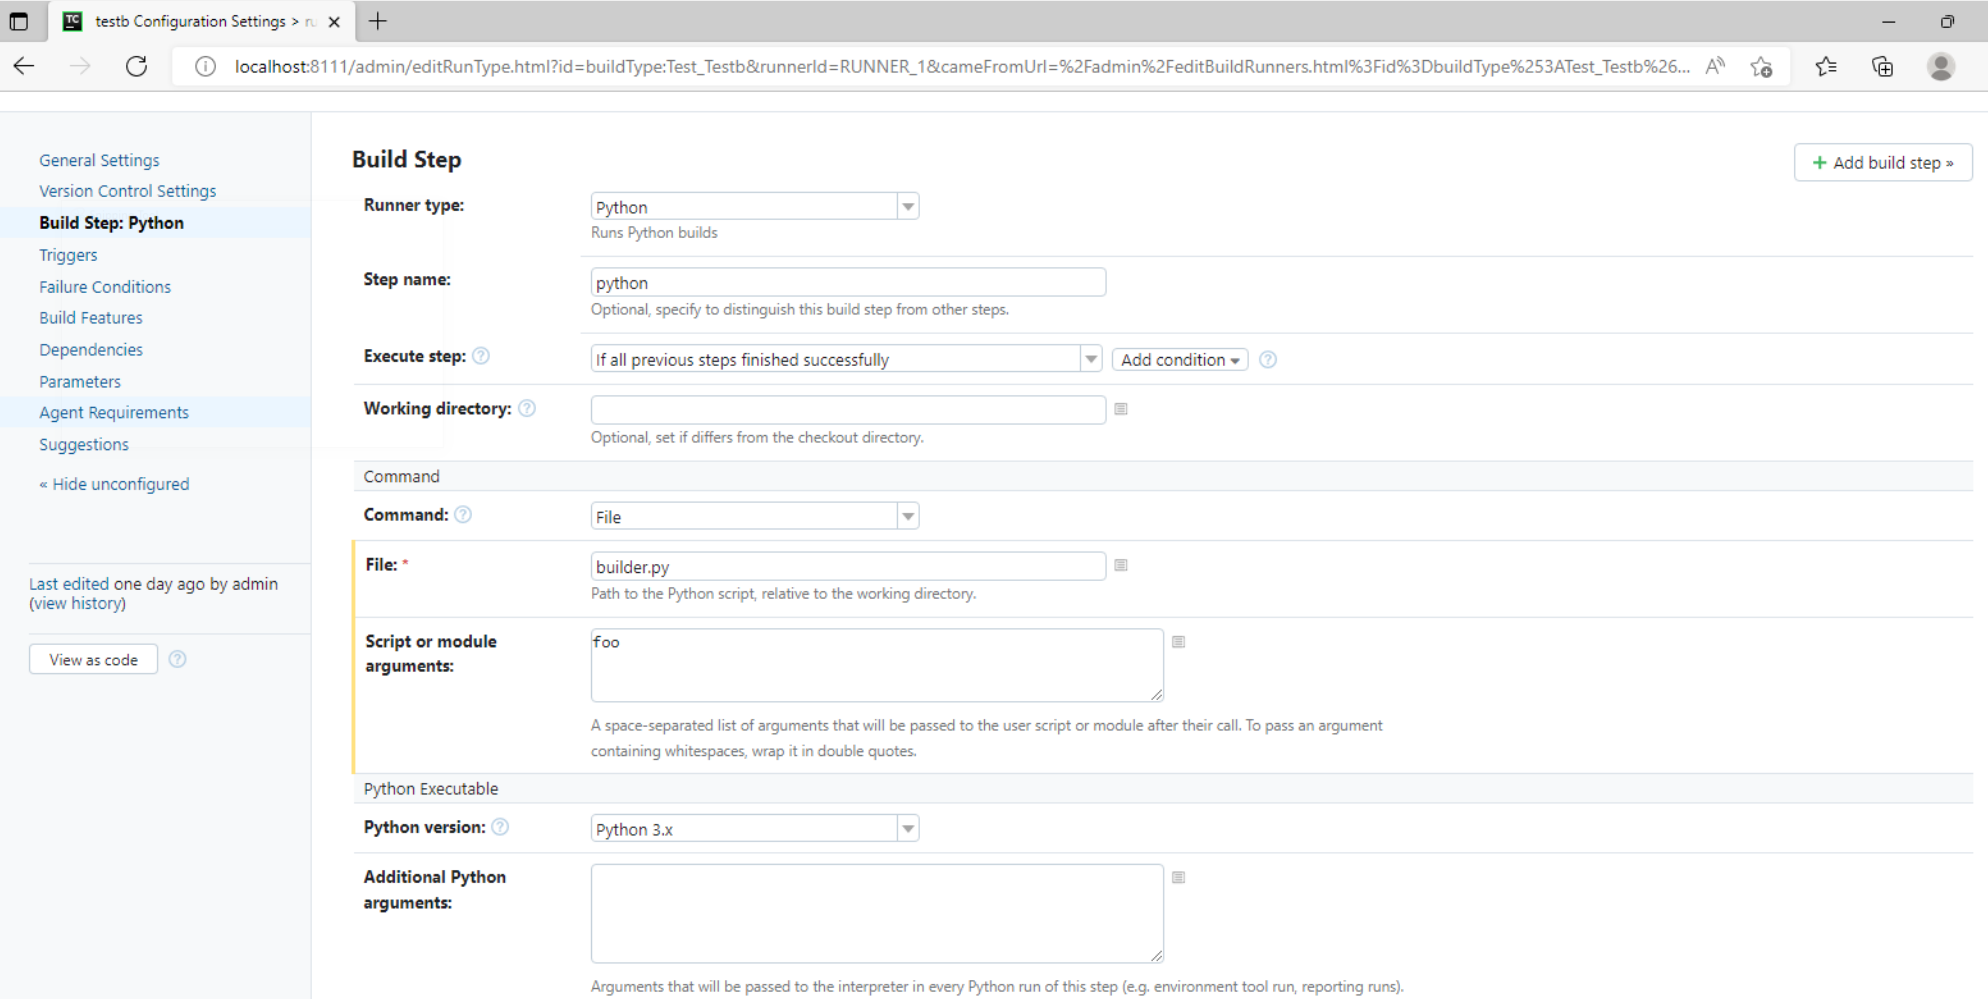The height and width of the screenshot is (999, 1988).
Task: Click the Add build step button
Action: click(1883, 163)
